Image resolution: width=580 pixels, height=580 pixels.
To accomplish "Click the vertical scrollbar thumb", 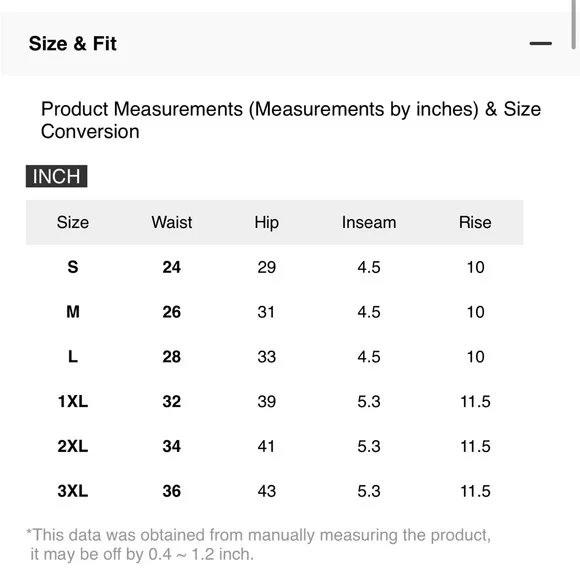I will 573,24.
